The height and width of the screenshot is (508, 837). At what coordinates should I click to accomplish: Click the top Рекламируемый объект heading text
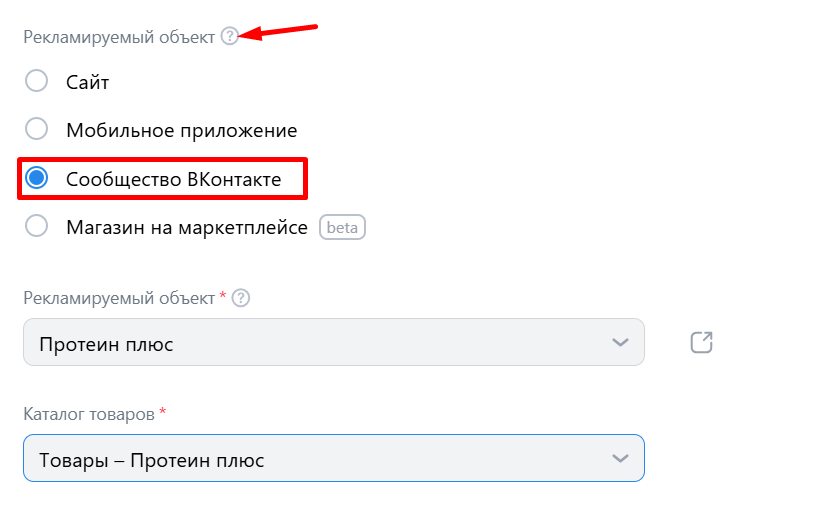pyautogui.click(x=119, y=37)
